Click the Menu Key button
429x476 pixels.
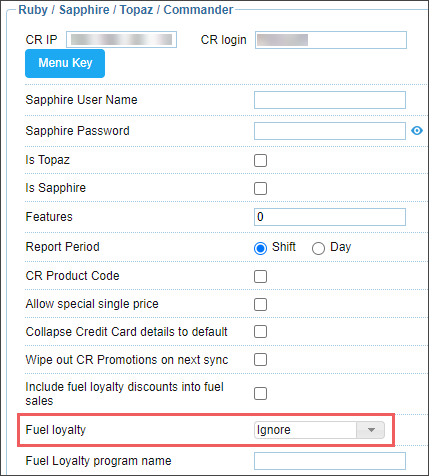(x=65, y=63)
